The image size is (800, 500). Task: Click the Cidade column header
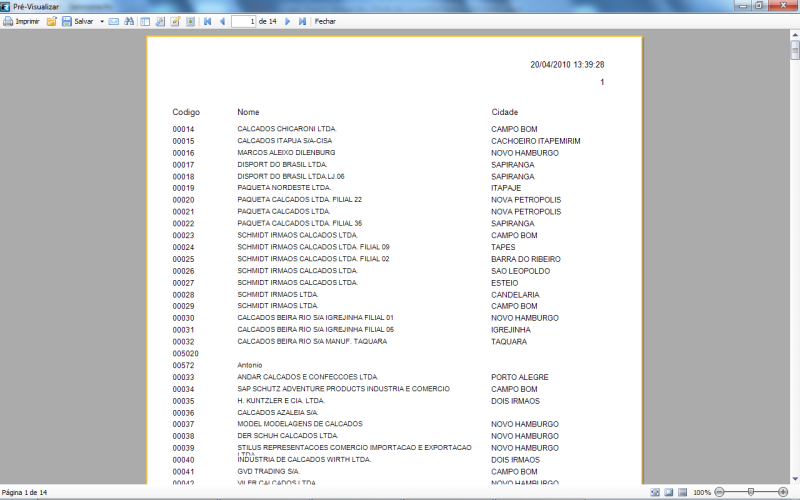tap(505, 112)
